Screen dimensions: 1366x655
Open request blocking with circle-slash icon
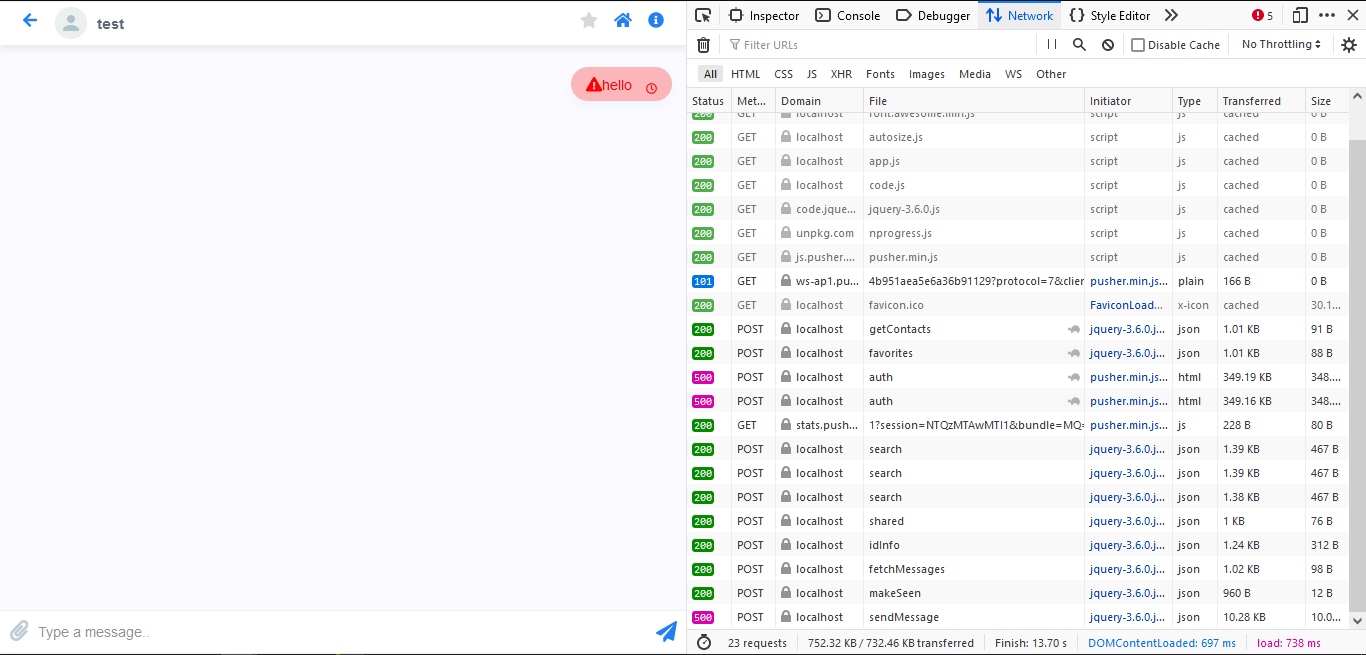(x=1105, y=44)
